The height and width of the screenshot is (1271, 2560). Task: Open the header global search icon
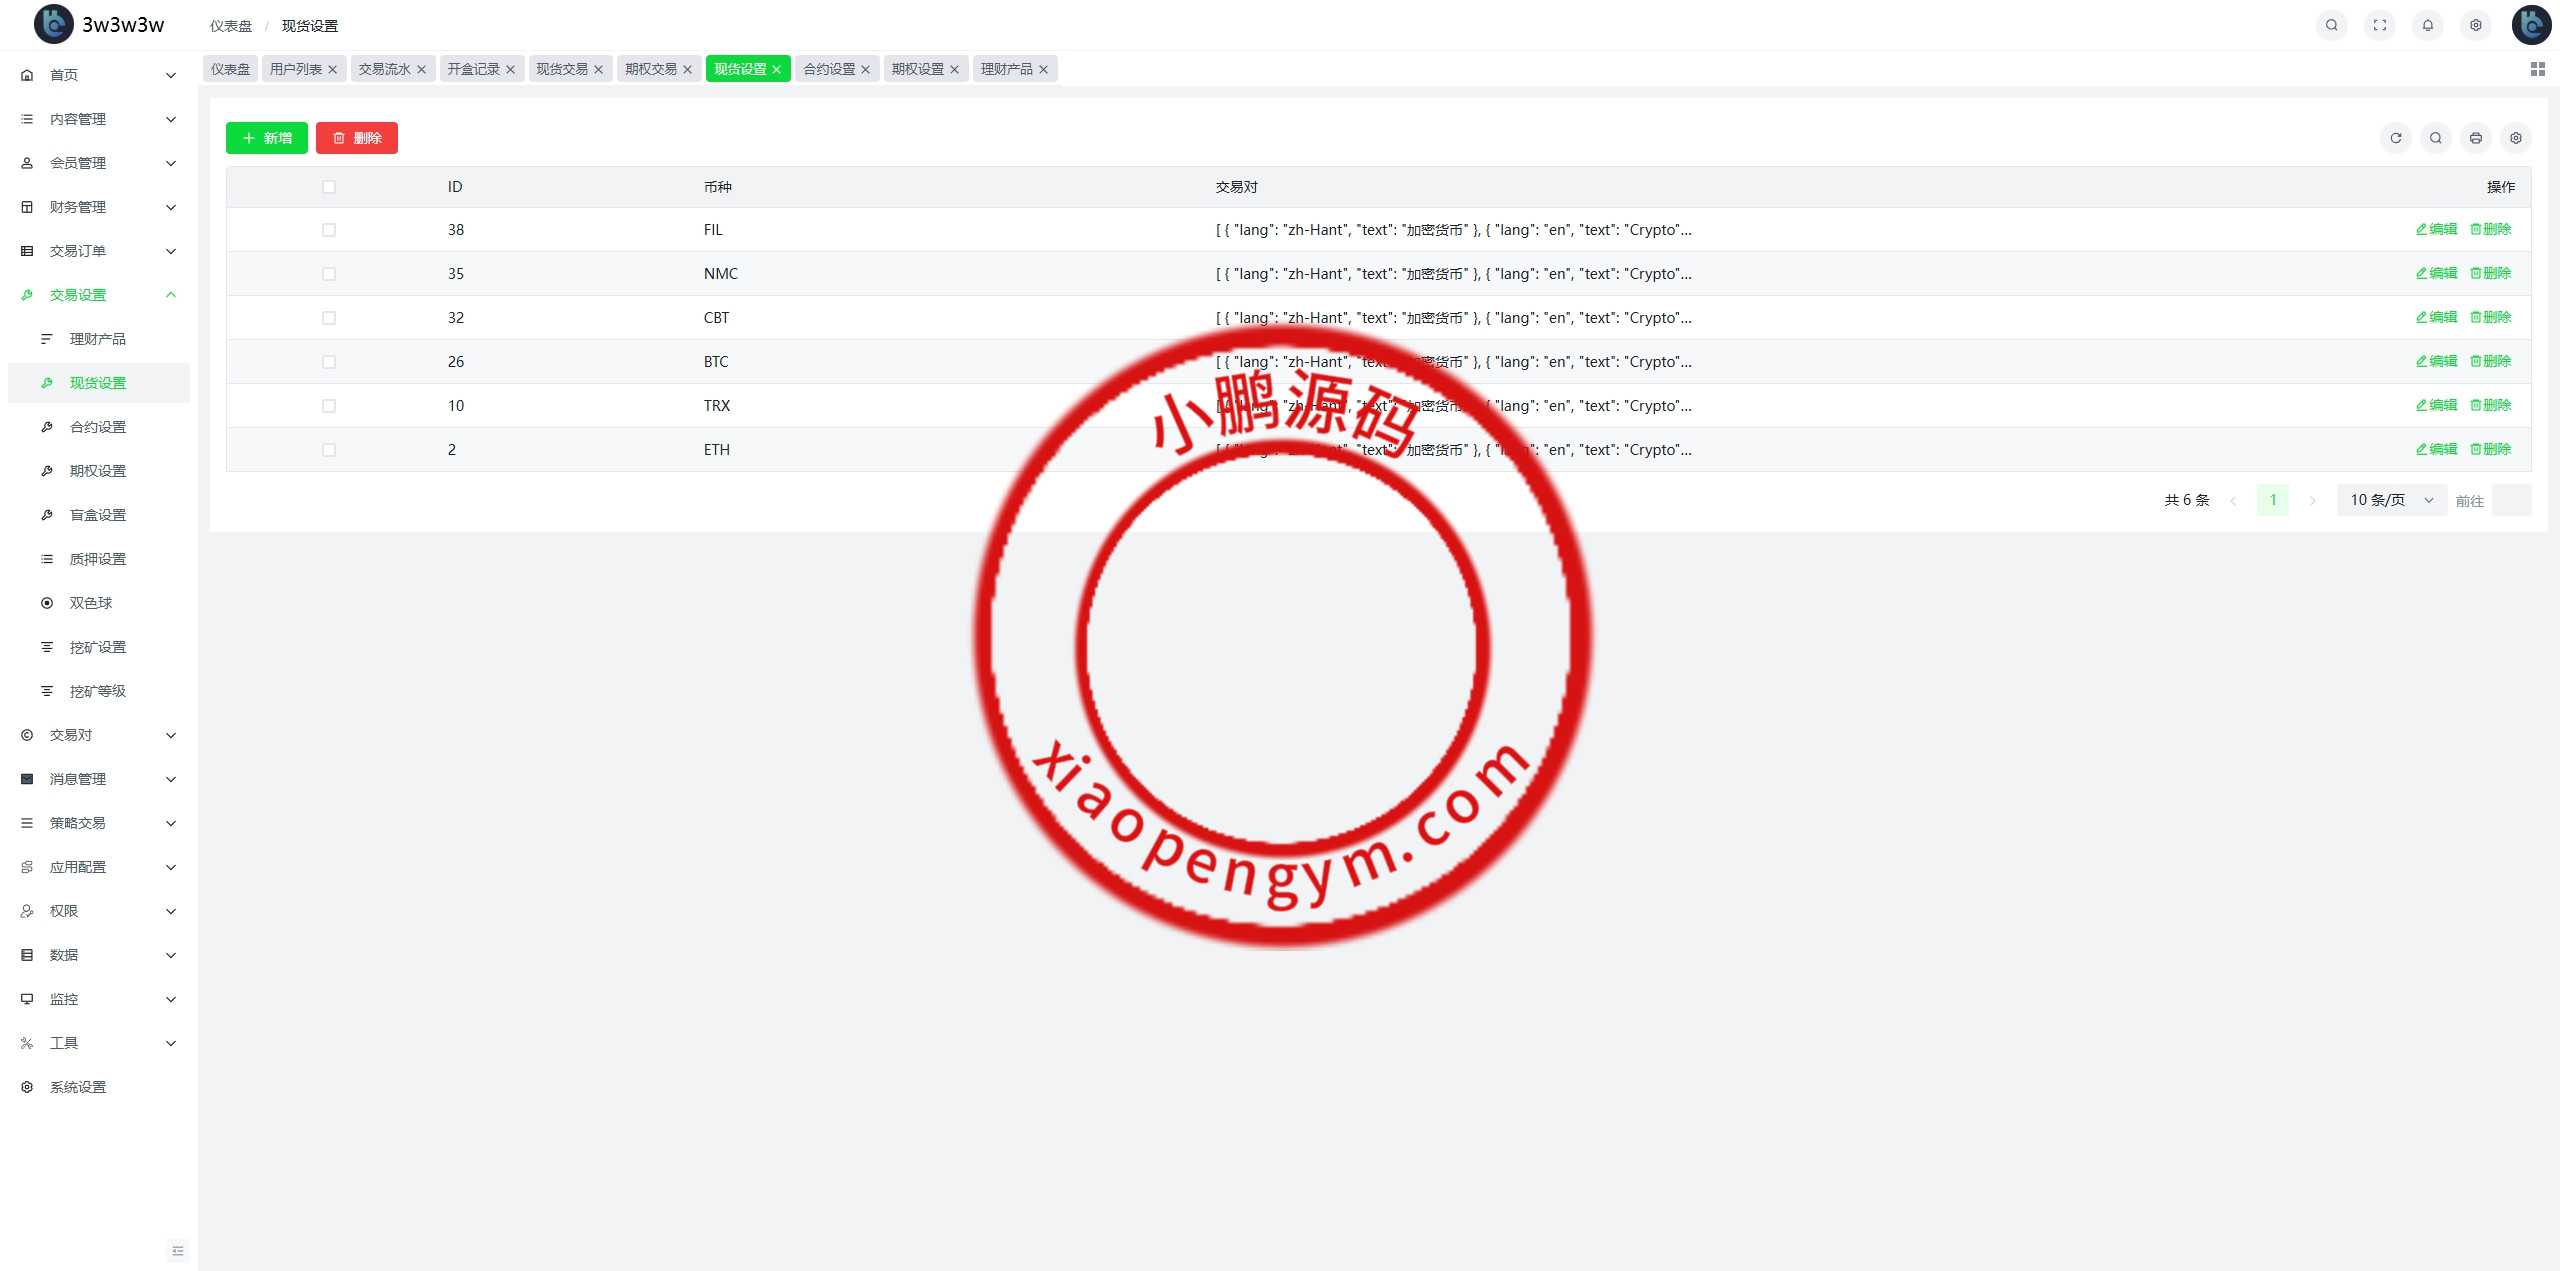(x=2331, y=24)
